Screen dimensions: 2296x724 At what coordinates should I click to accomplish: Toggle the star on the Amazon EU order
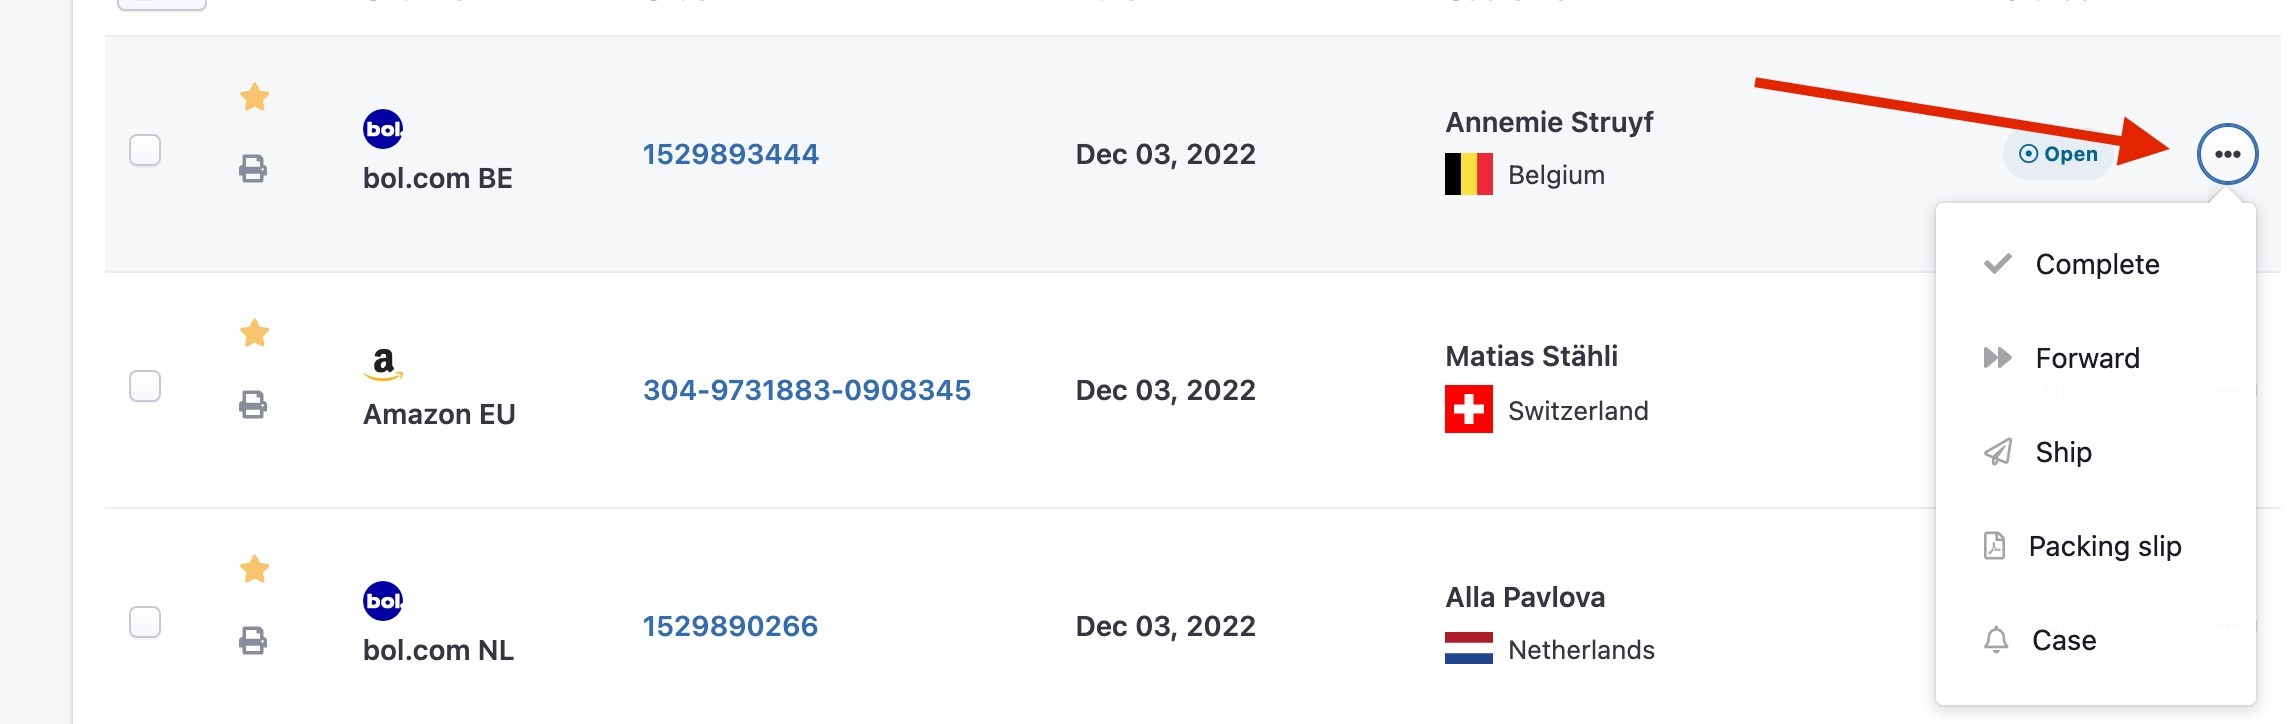point(254,332)
